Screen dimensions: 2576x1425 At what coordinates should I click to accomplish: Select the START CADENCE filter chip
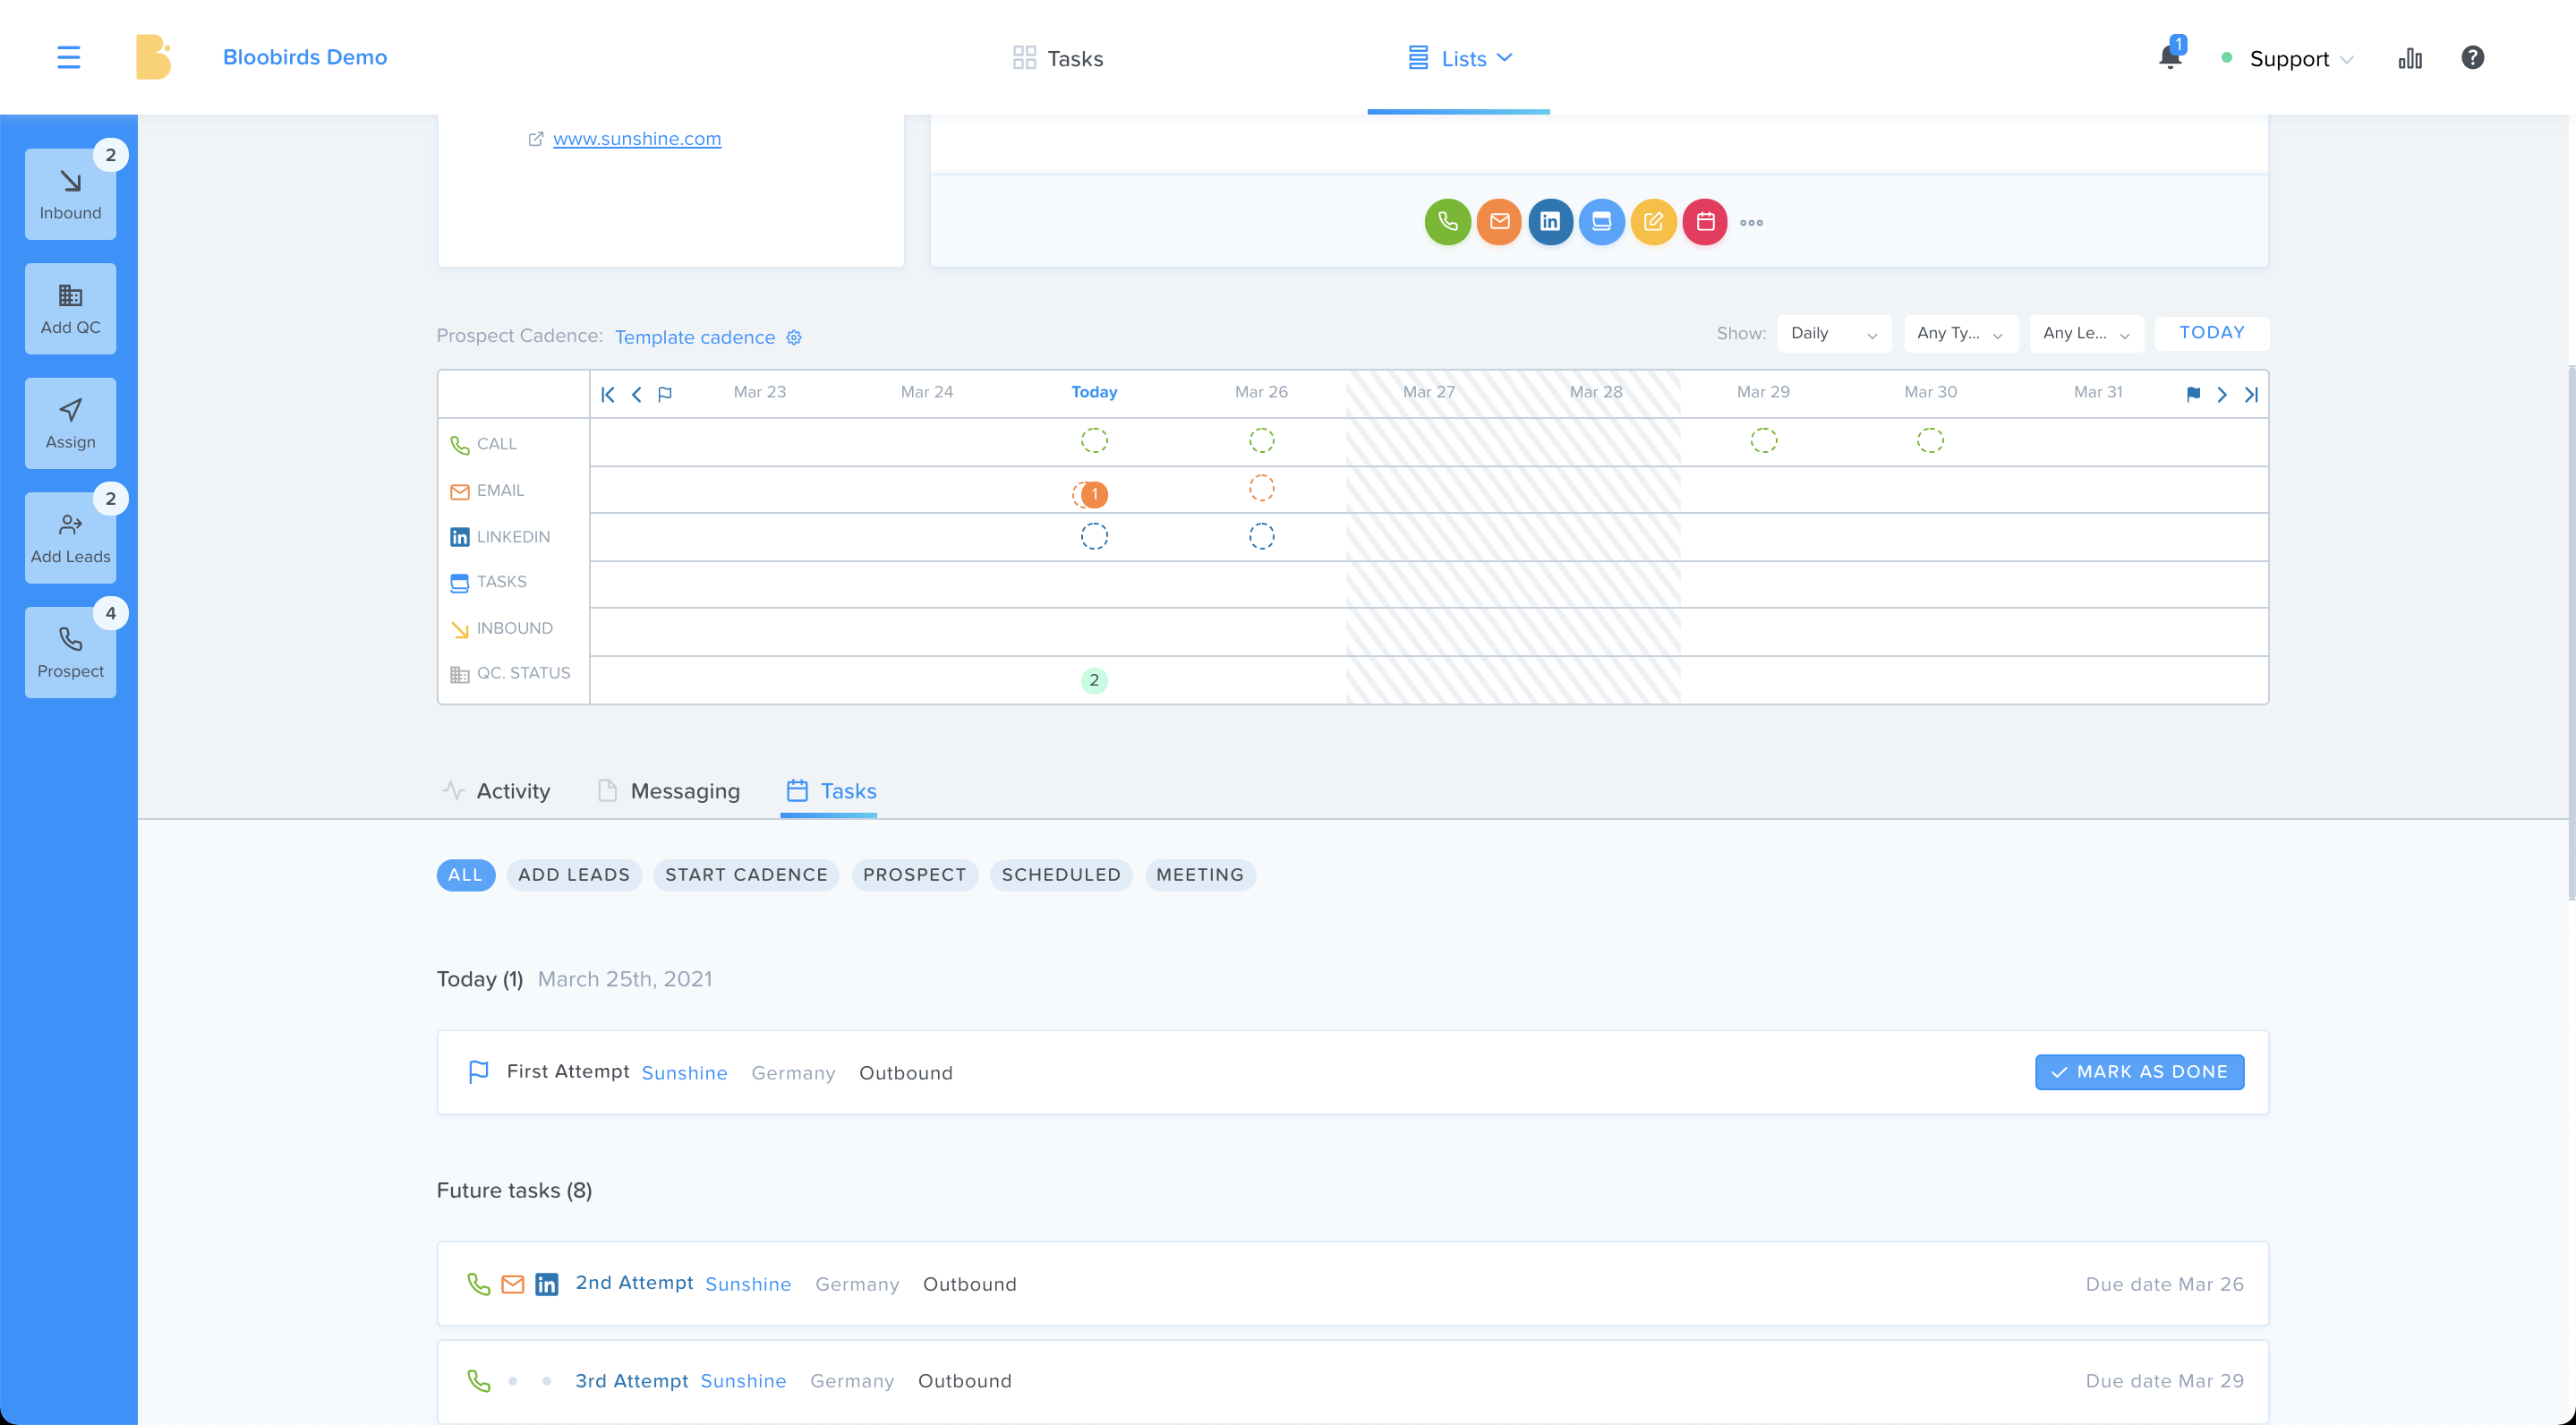(746, 875)
